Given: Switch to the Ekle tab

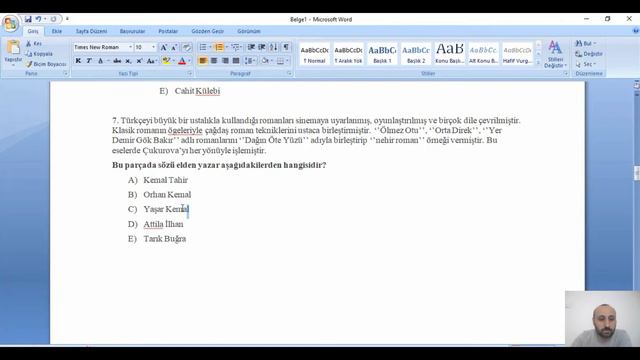Looking at the screenshot, I should pos(57,31).
